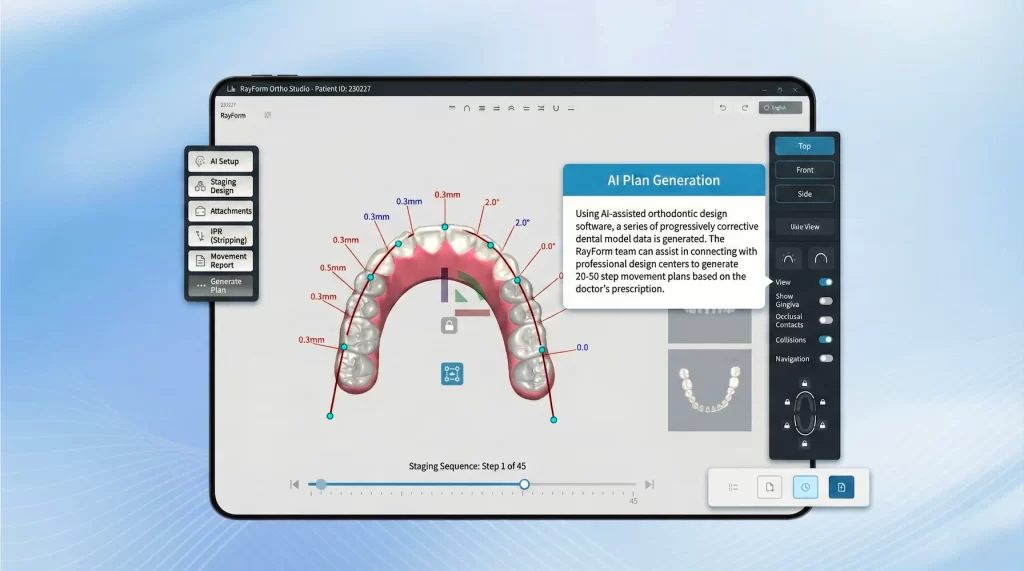Click the padlock icon below the arch
The height and width of the screenshot is (571, 1024).
click(x=450, y=324)
